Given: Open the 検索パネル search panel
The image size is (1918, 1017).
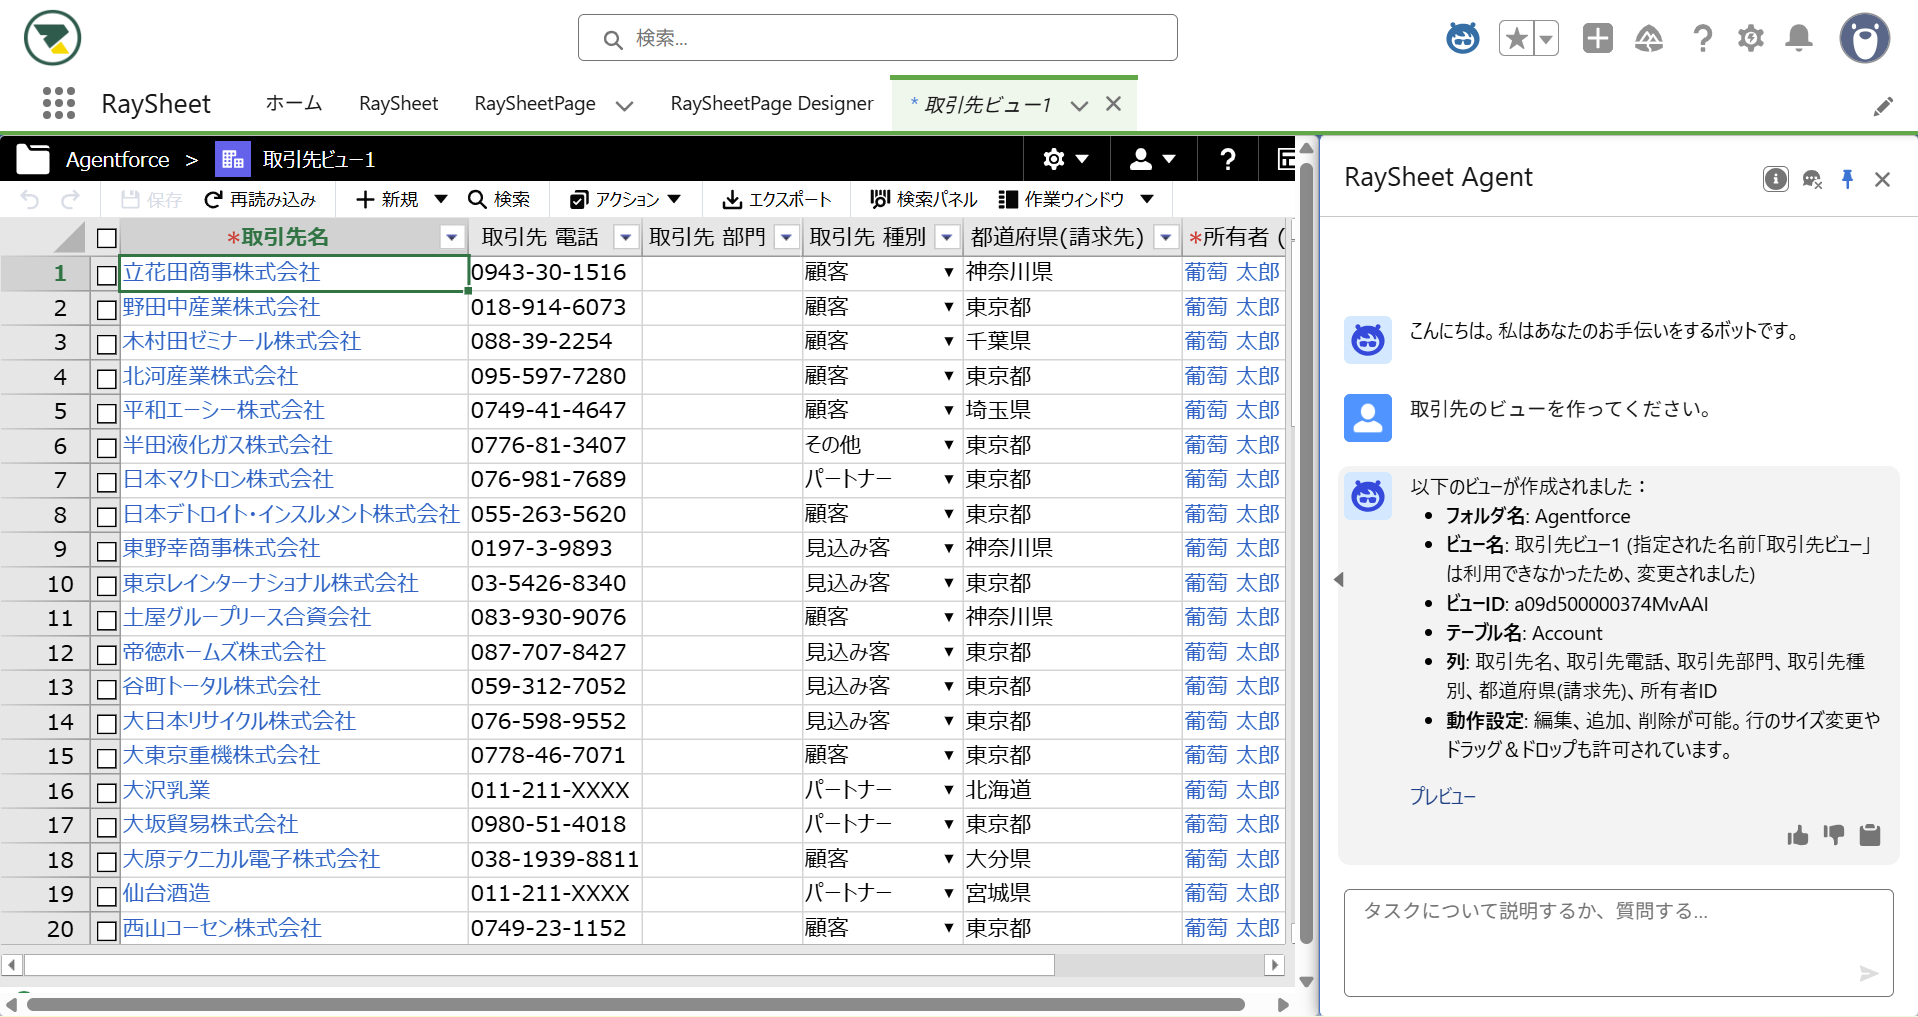Looking at the screenshot, I should (923, 200).
